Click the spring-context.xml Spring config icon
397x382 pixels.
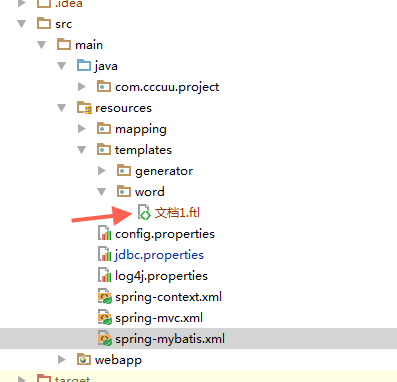point(105,296)
